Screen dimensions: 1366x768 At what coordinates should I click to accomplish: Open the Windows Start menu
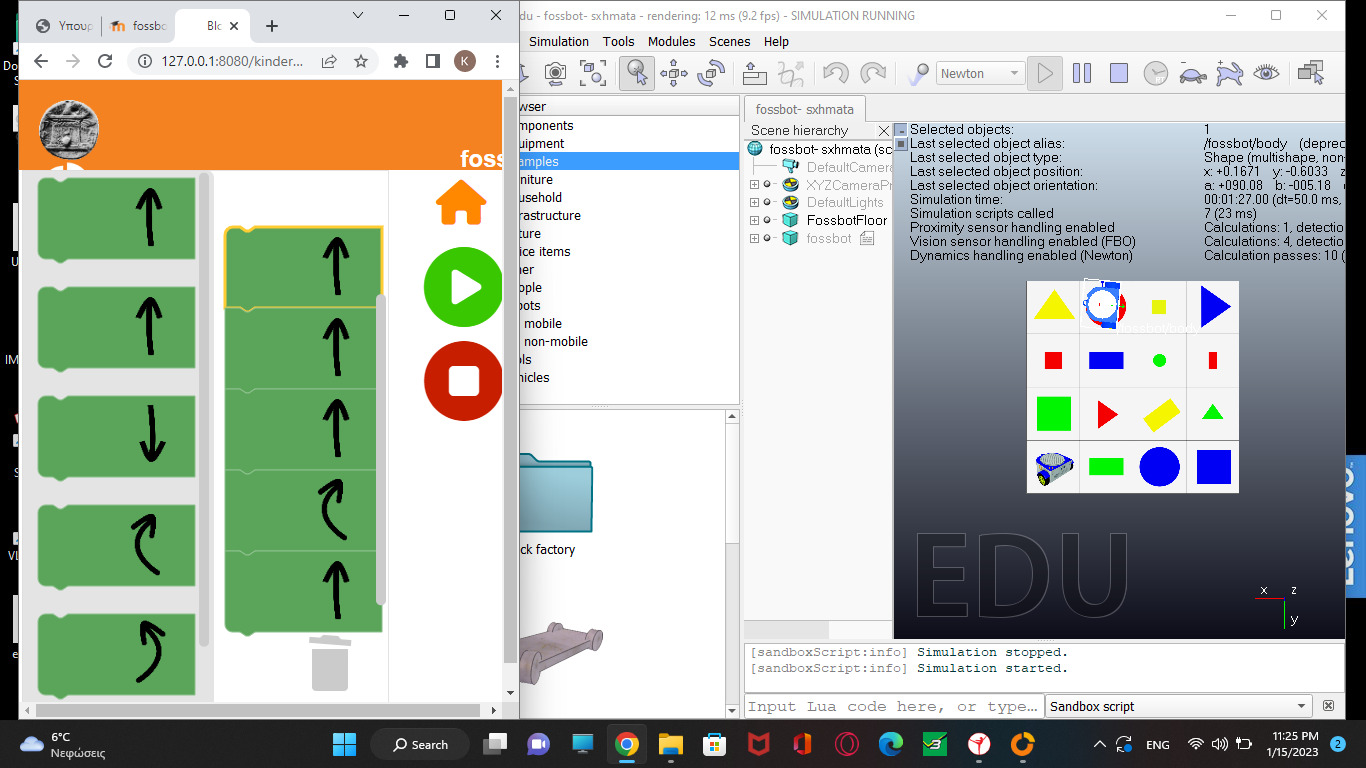[344, 744]
